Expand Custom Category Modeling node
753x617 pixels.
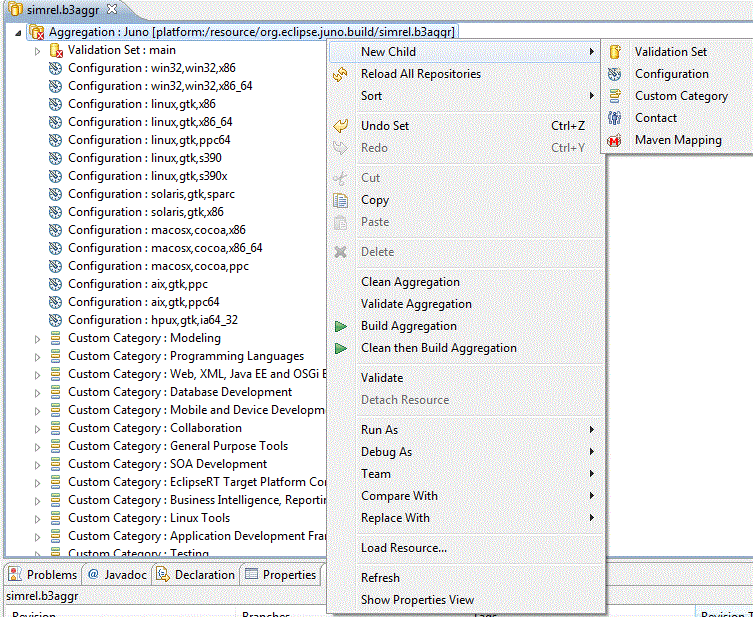[37, 339]
